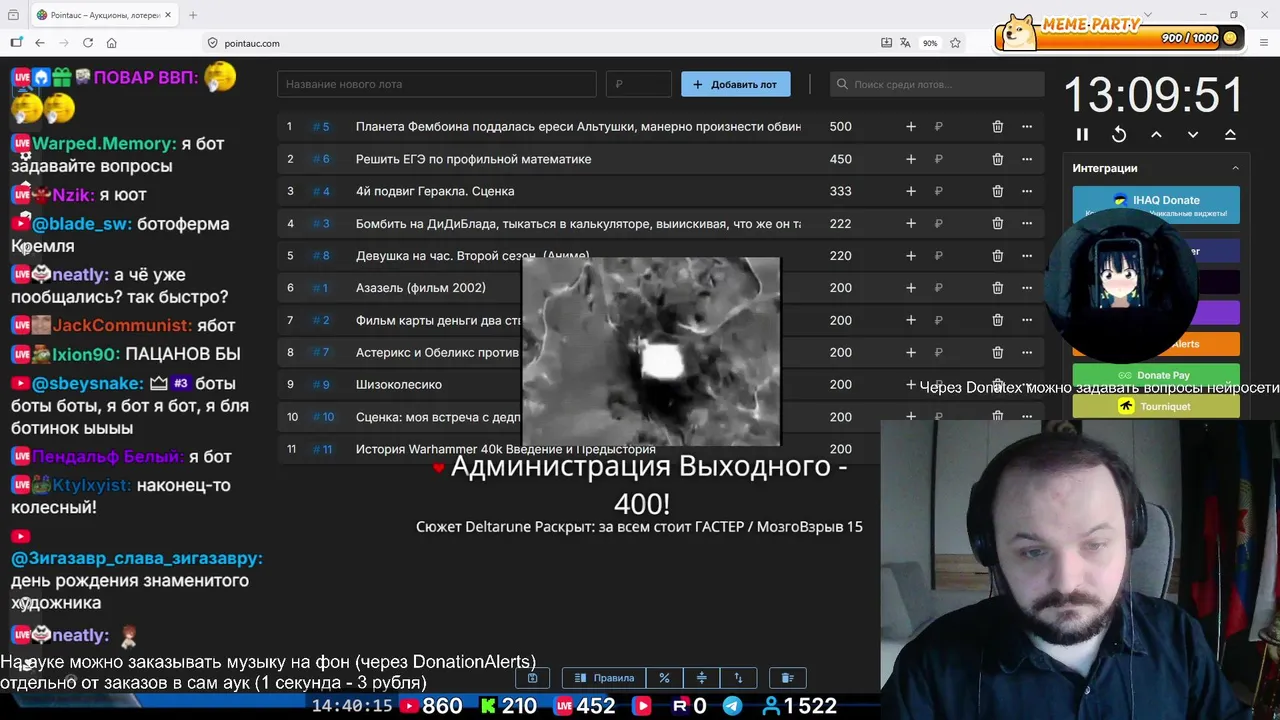
Task: Open the browser hamburger menu
Action: [x=1265, y=43]
